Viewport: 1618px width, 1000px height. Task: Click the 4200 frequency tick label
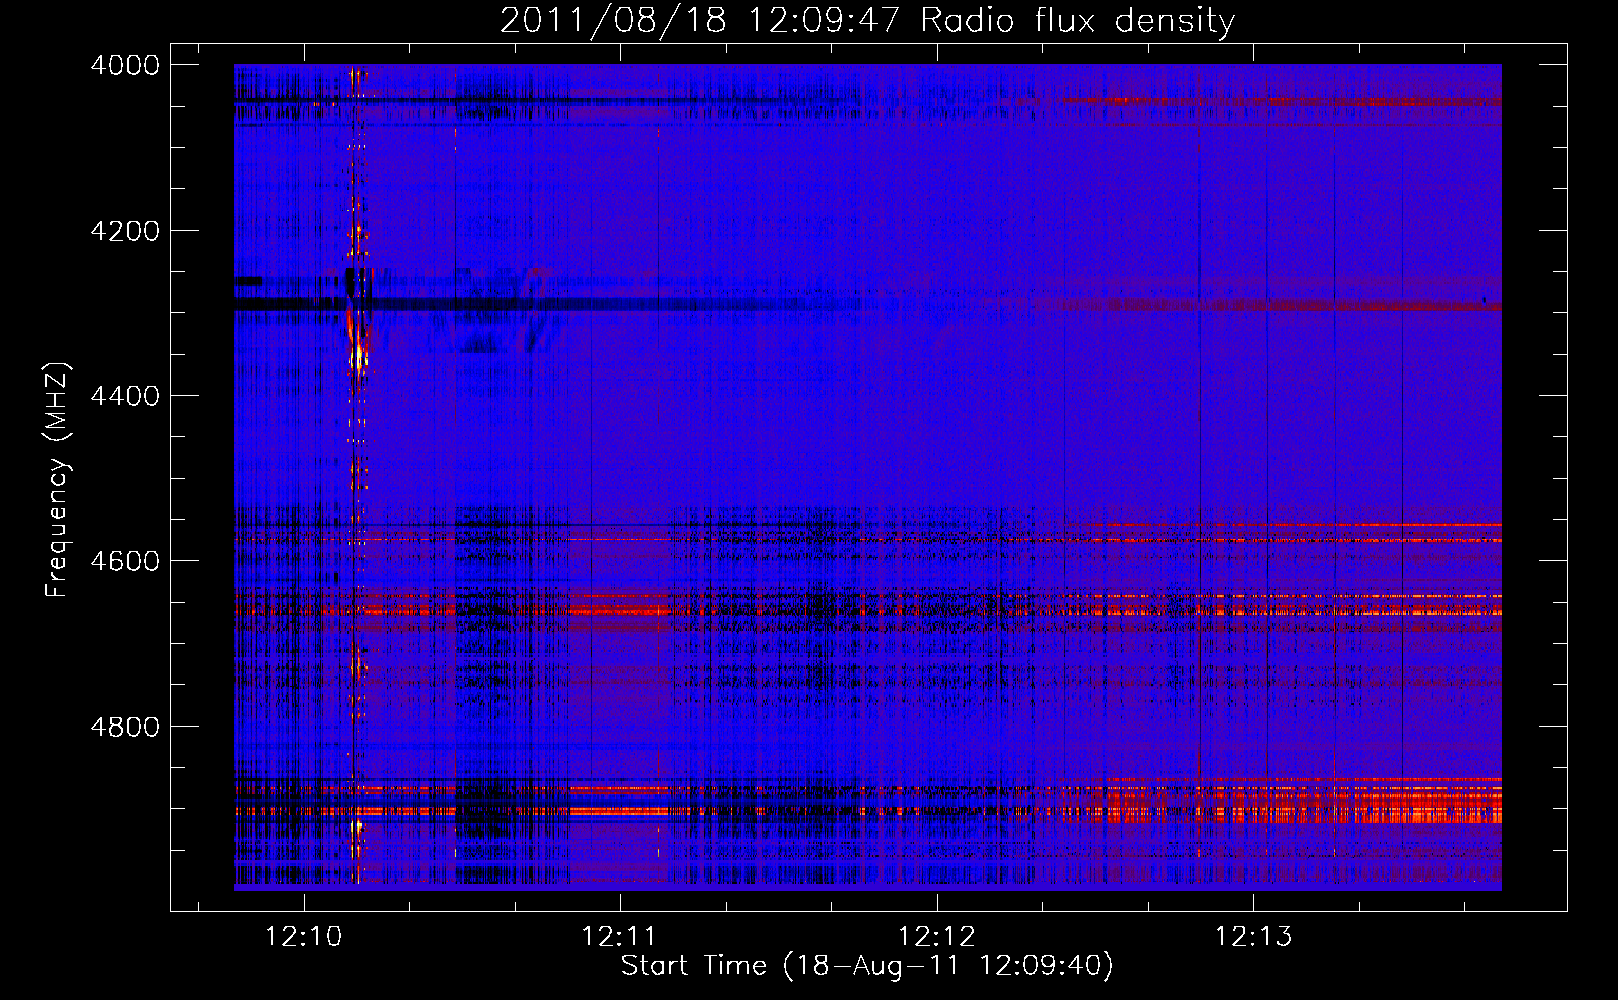pyautogui.click(x=125, y=231)
